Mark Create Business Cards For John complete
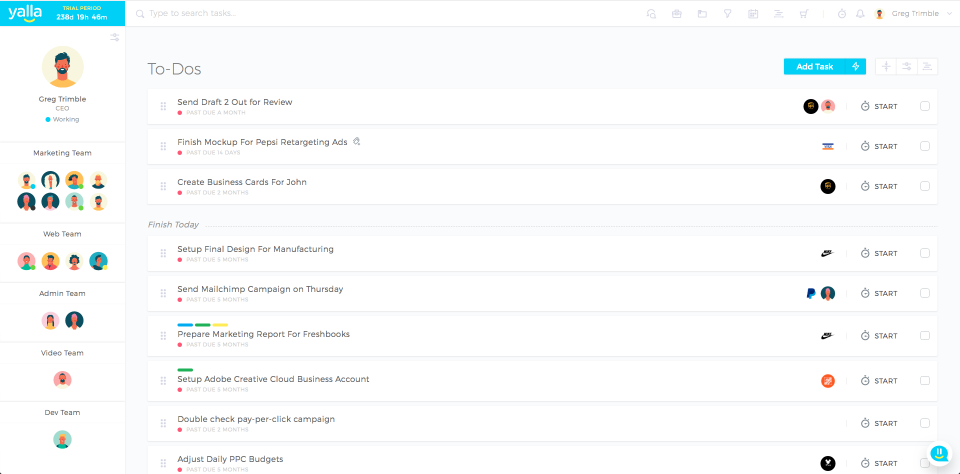Viewport: 960px width, 474px height. [924, 186]
